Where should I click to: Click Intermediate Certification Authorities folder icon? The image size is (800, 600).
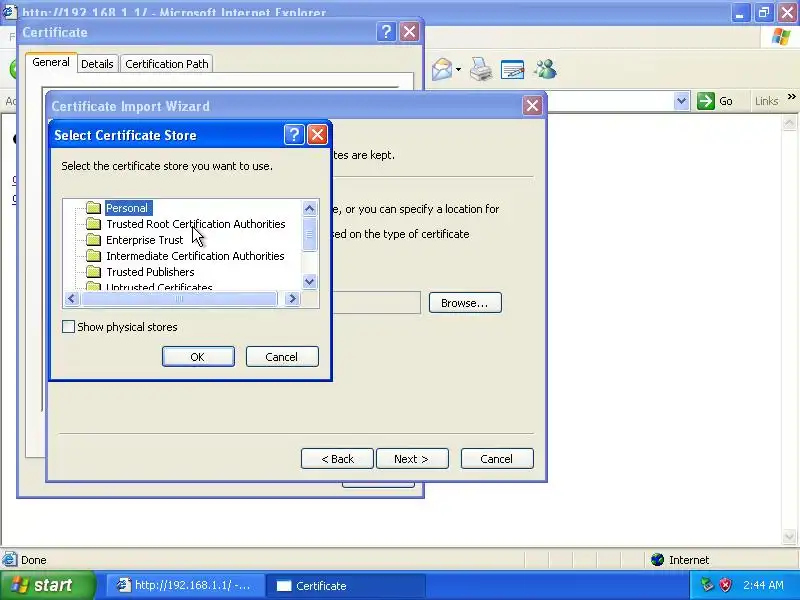click(93, 256)
